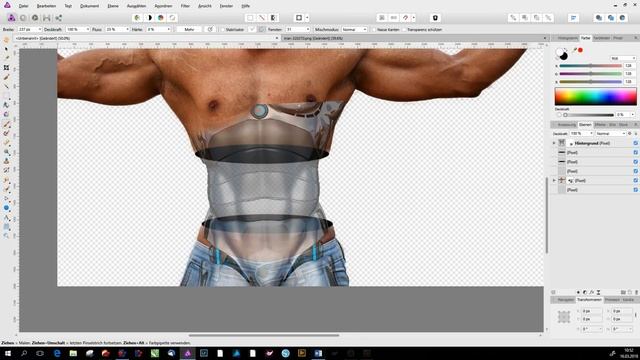The width and height of the screenshot is (640, 360).
Task: Select the Clone Brush stamp tool
Action: point(6,161)
